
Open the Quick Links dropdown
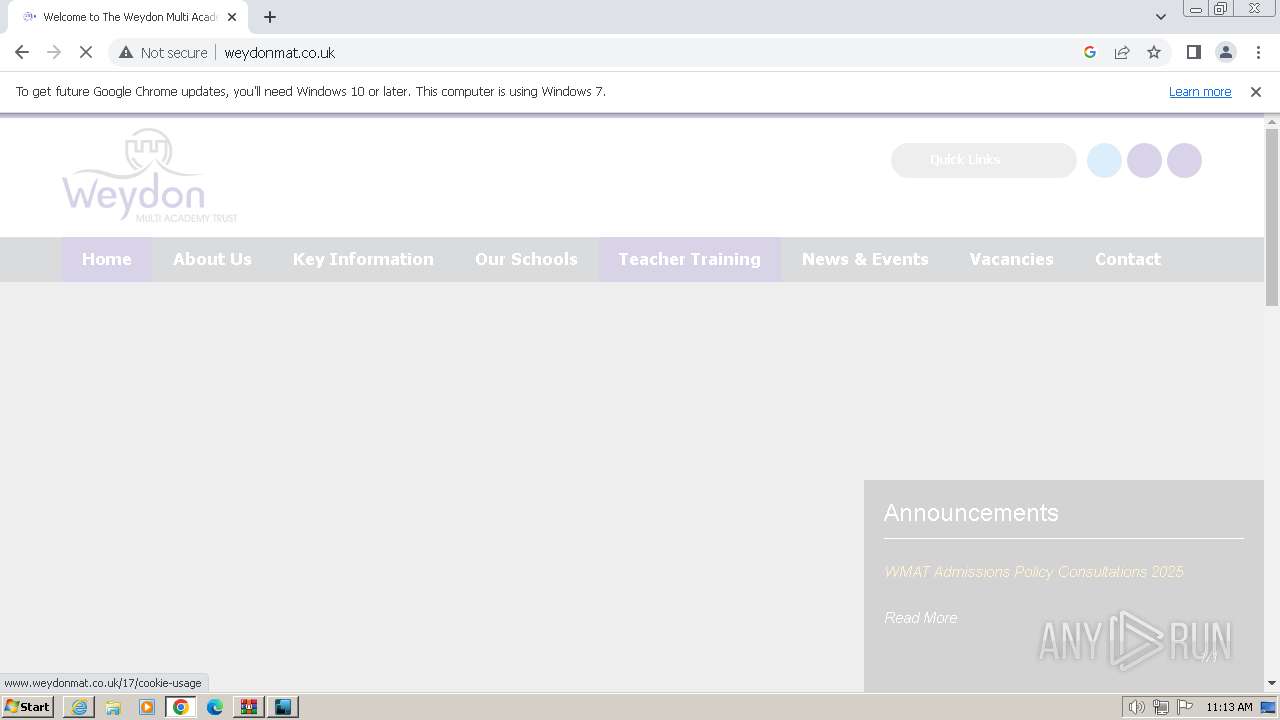(x=984, y=160)
